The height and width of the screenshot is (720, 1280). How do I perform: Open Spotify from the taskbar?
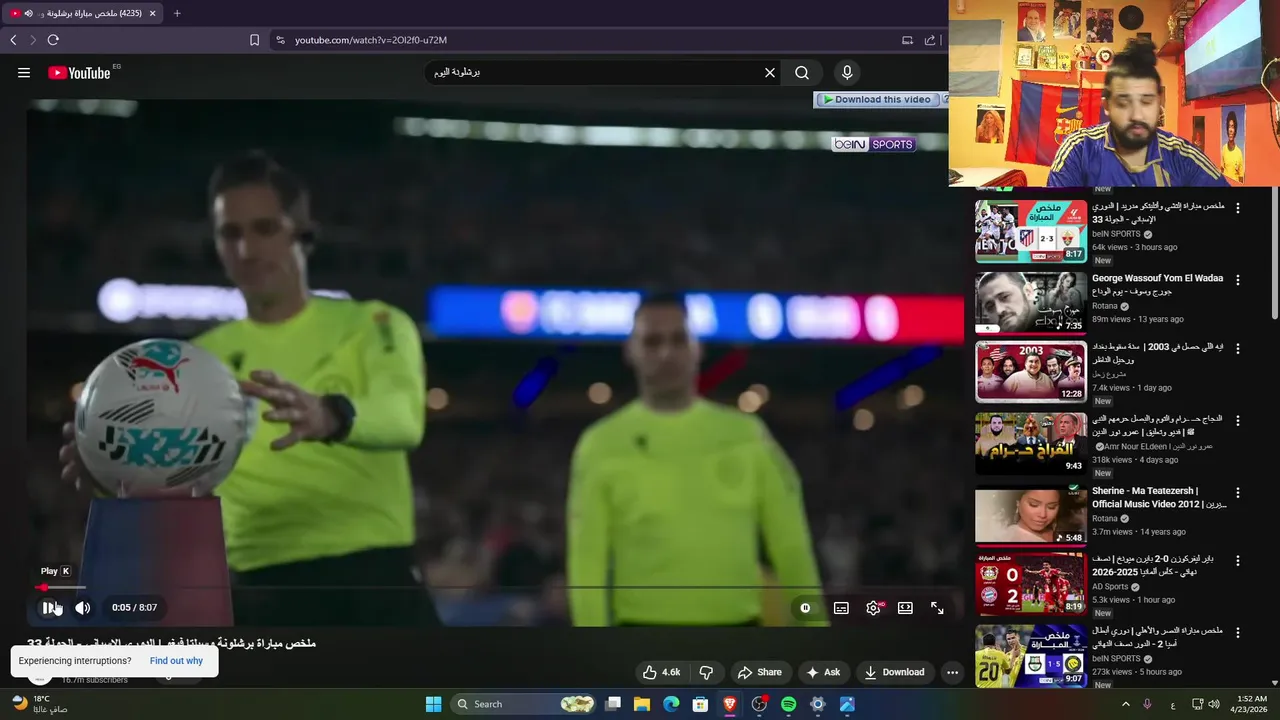pyautogui.click(x=788, y=704)
